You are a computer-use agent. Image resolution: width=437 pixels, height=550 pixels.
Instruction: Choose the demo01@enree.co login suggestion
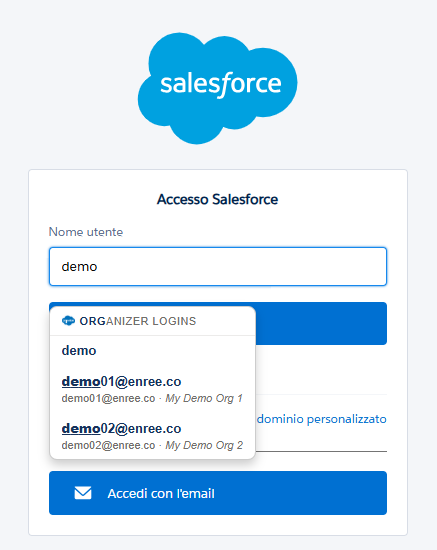153,389
